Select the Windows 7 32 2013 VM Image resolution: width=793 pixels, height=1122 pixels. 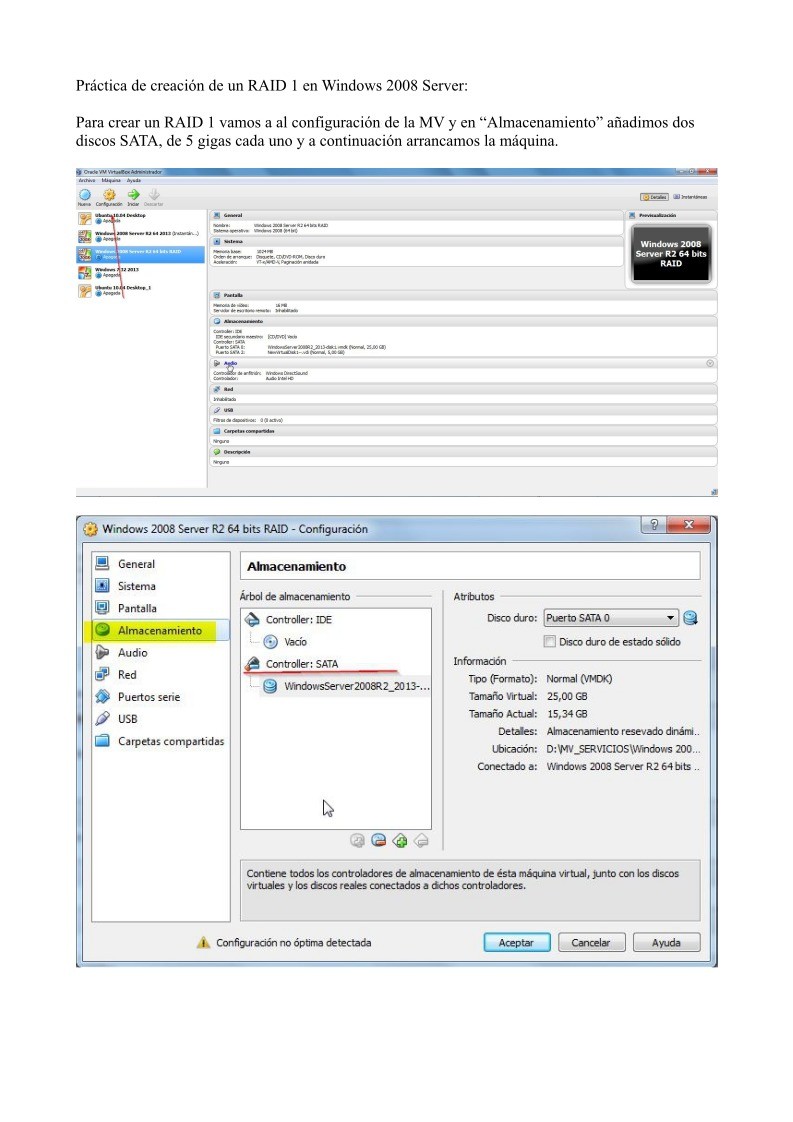click(x=140, y=273)
